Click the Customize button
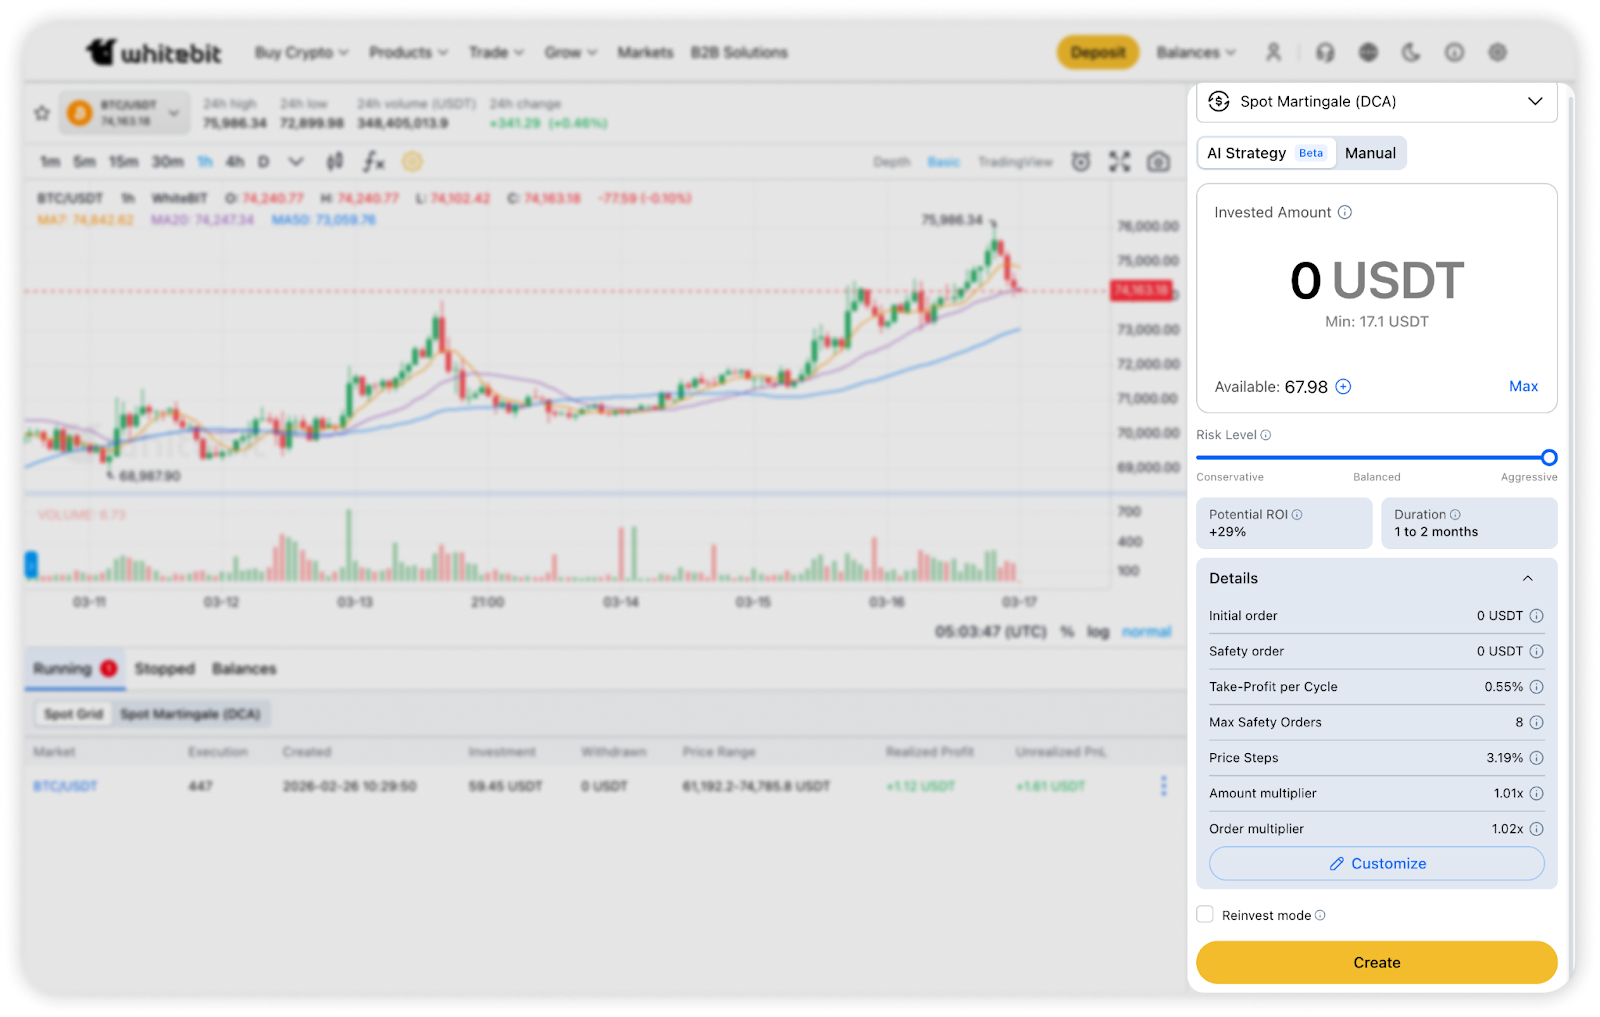The image size is (1600, 1017). (1376, 864)
